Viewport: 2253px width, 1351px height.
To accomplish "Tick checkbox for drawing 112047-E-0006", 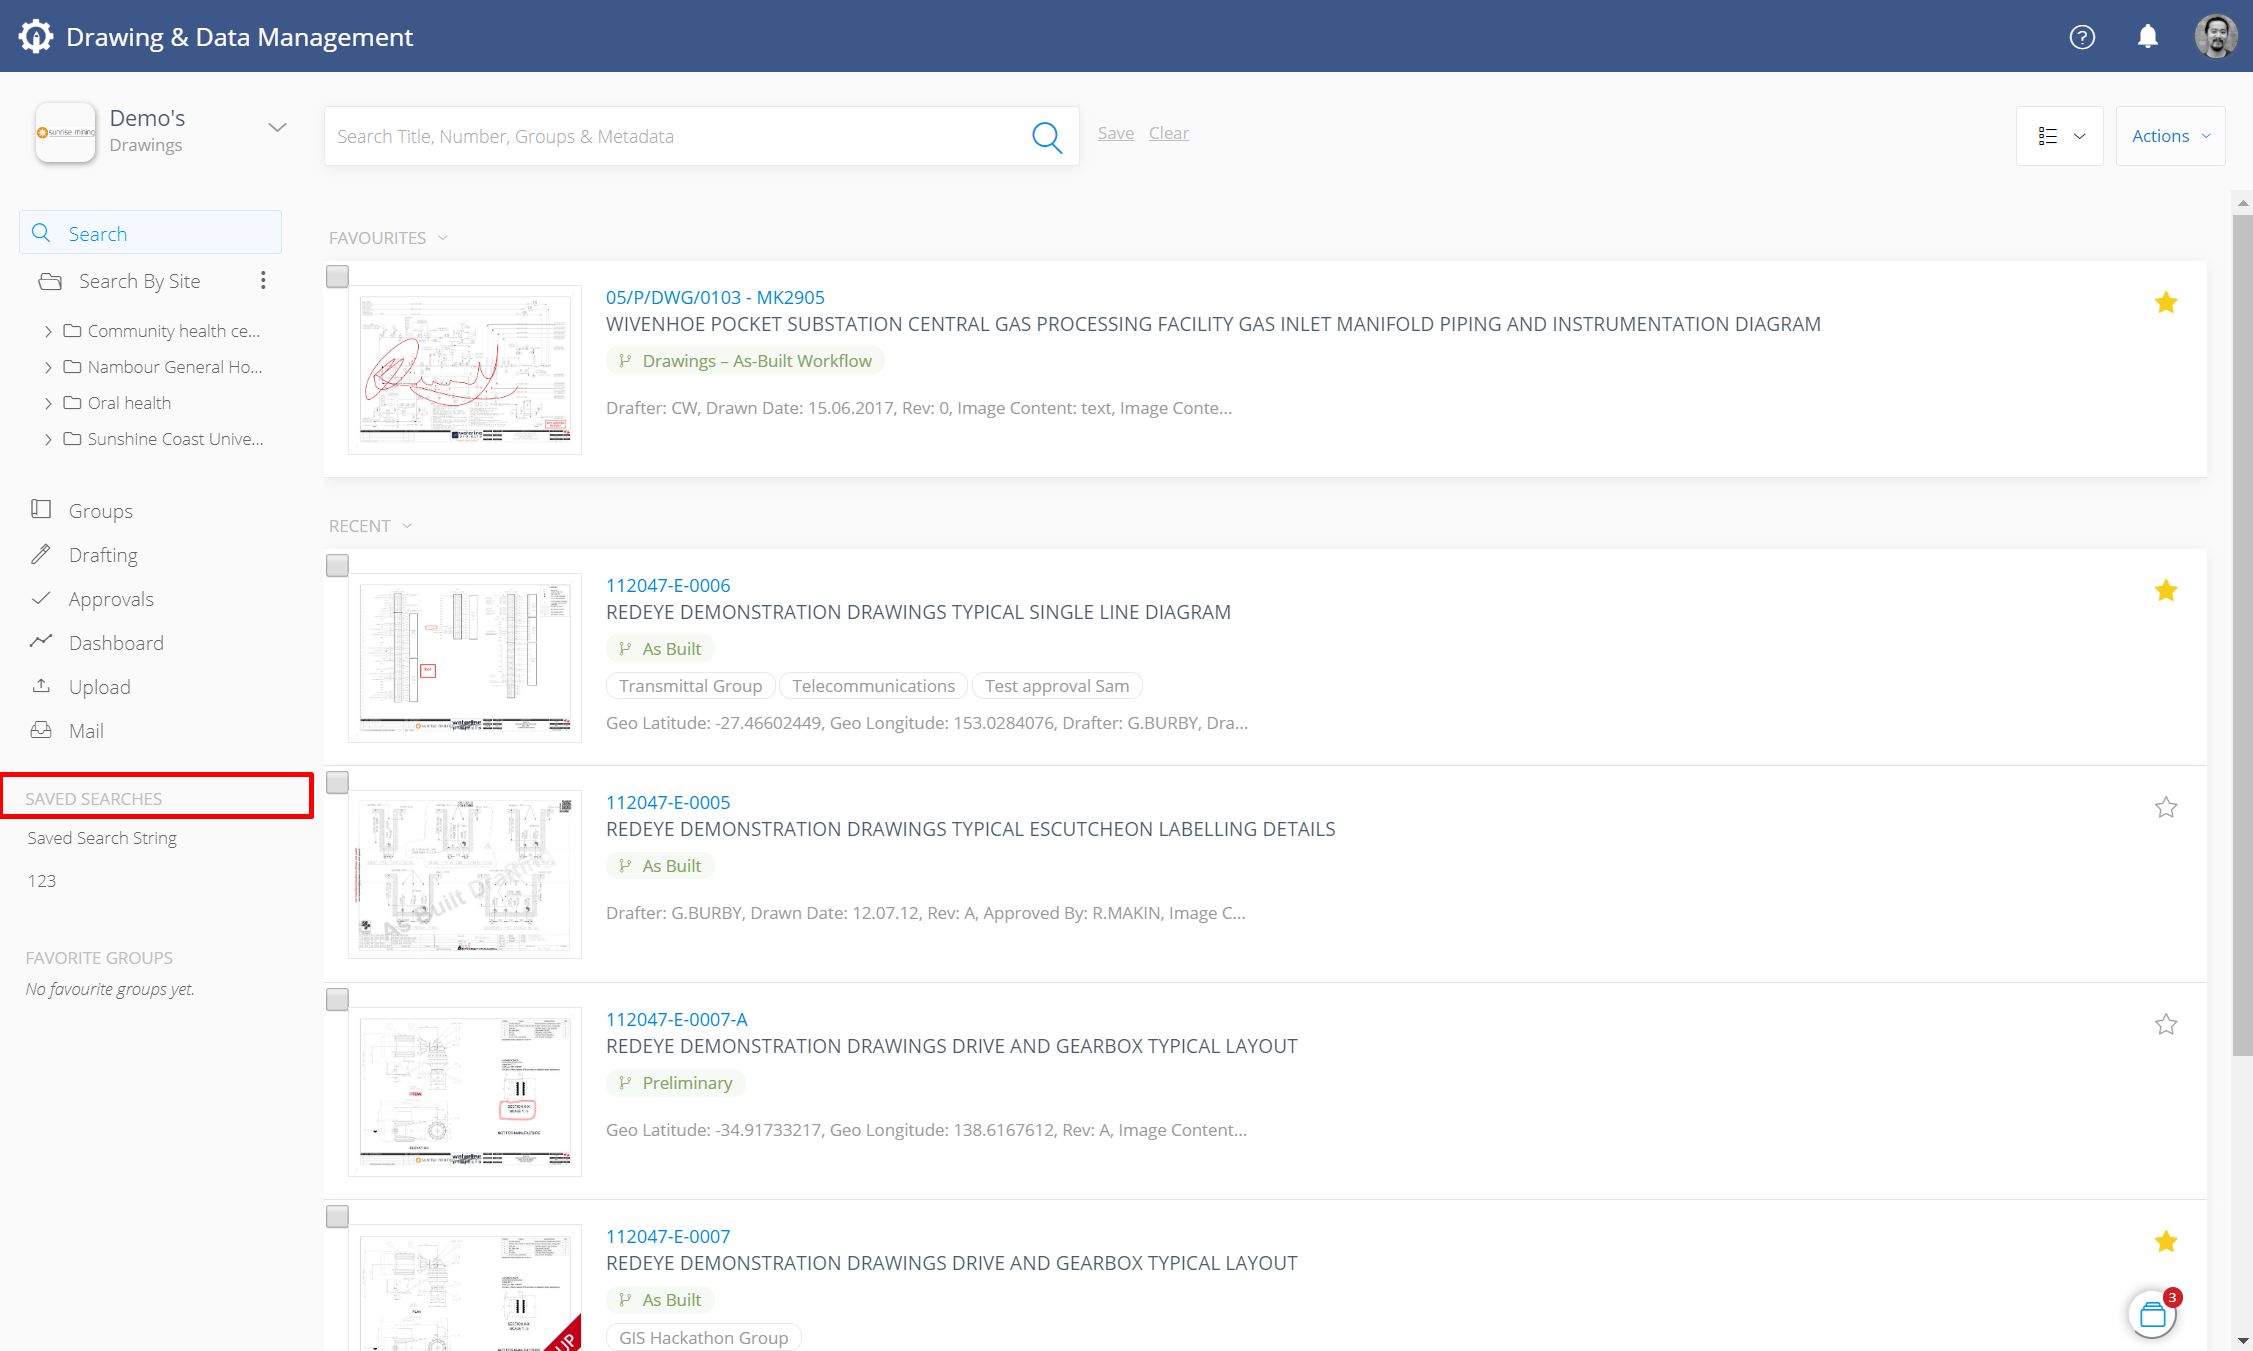I will pyautogui.click(x=338, y=565).
